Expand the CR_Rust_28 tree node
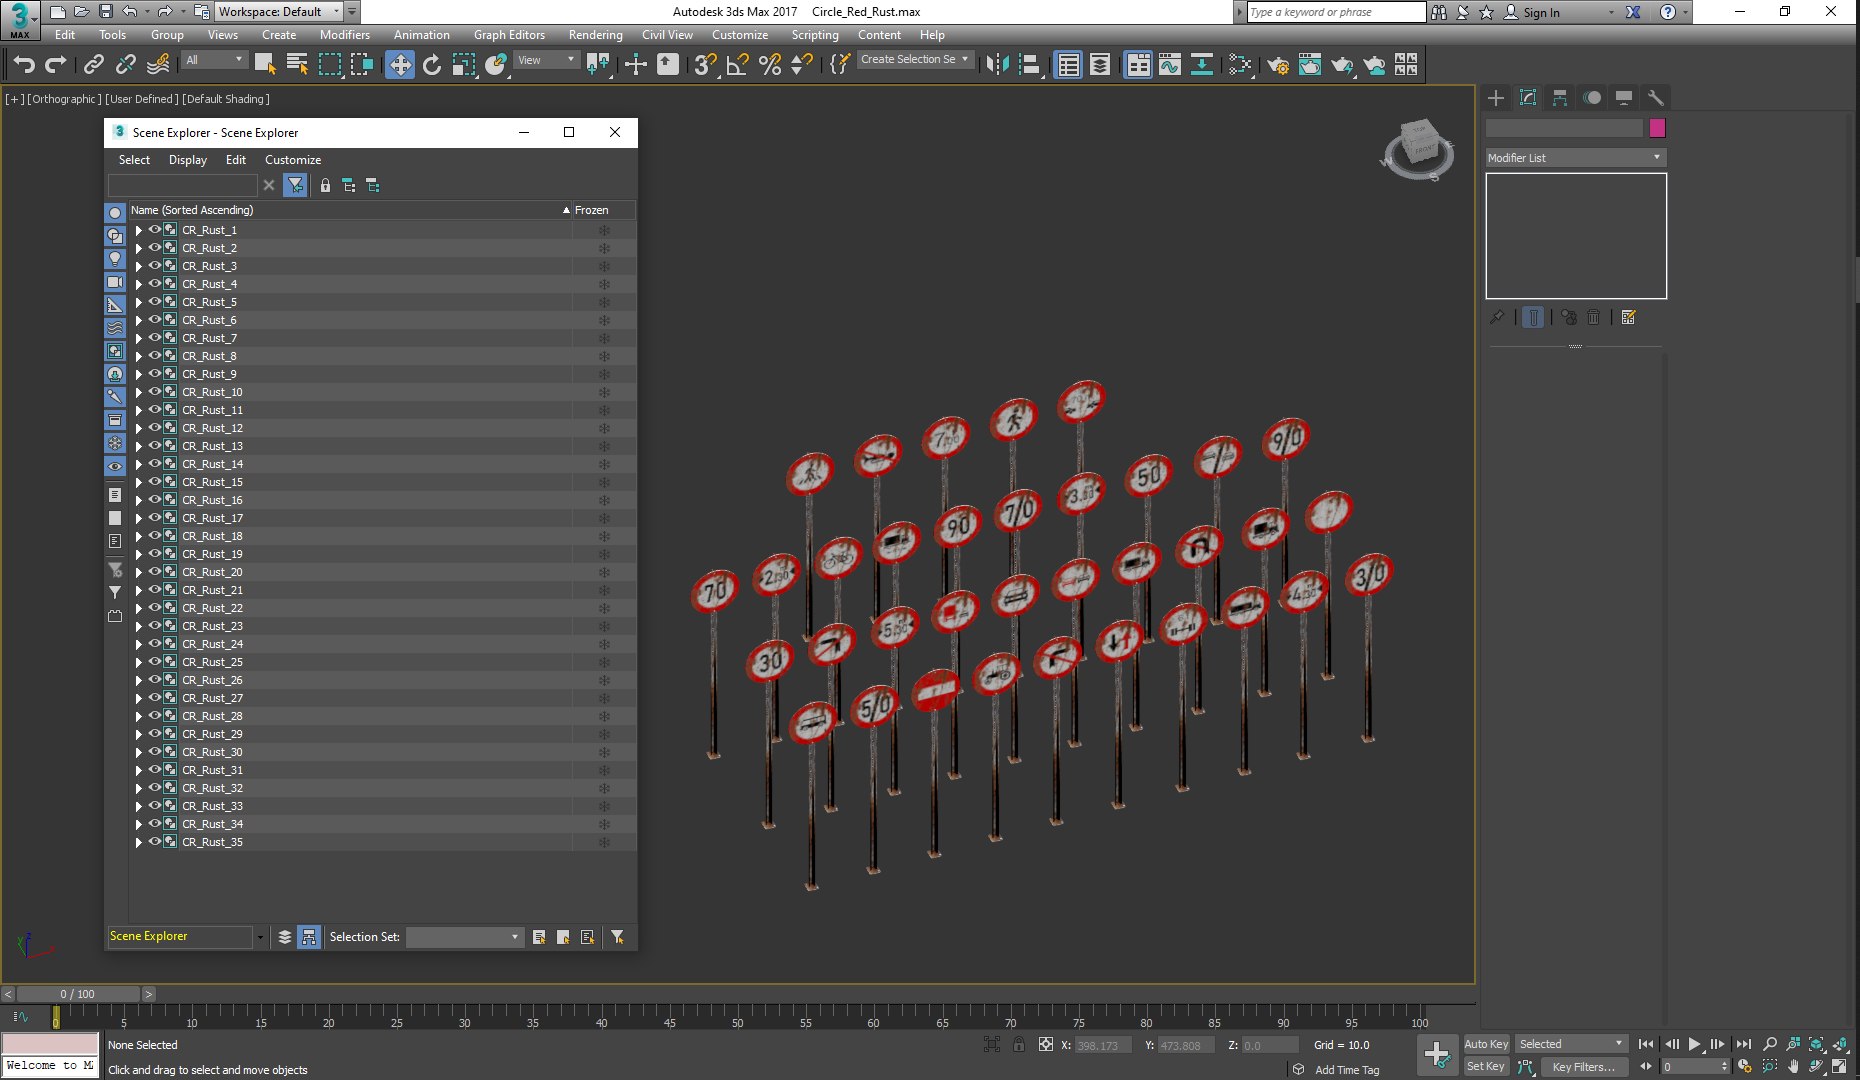1860x1080 pixels. pos(139,716)
